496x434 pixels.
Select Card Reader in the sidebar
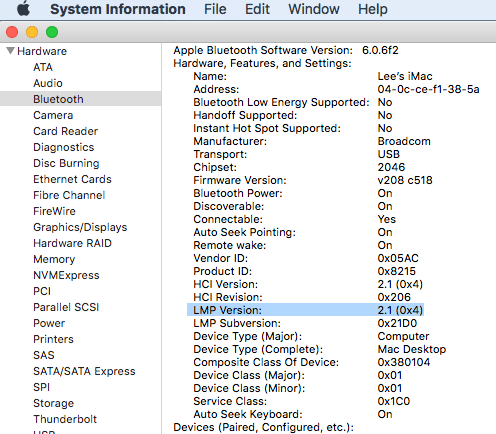tap(65, 131)
